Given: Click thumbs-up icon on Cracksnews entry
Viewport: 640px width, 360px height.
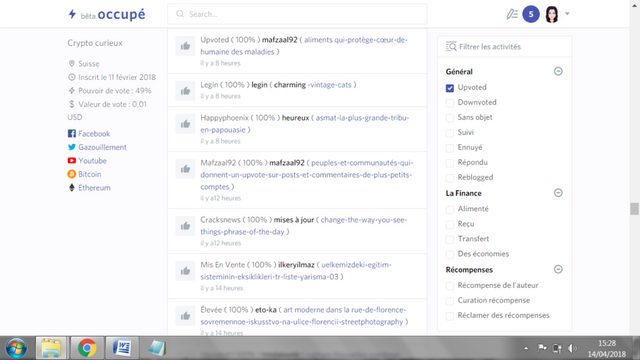Looking at the screenshot, I should (x=185, y=226).
